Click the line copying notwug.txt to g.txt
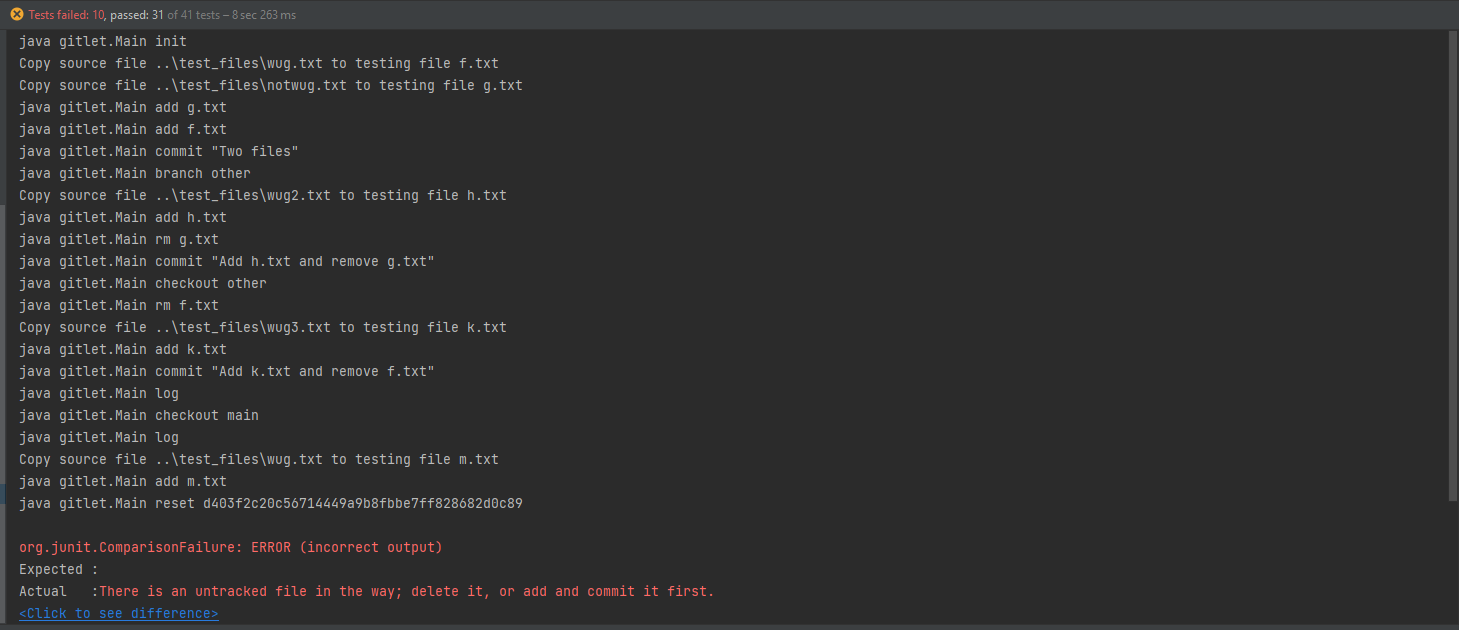Viewport: 1459px width, 630px height. (x=270, y=85)
